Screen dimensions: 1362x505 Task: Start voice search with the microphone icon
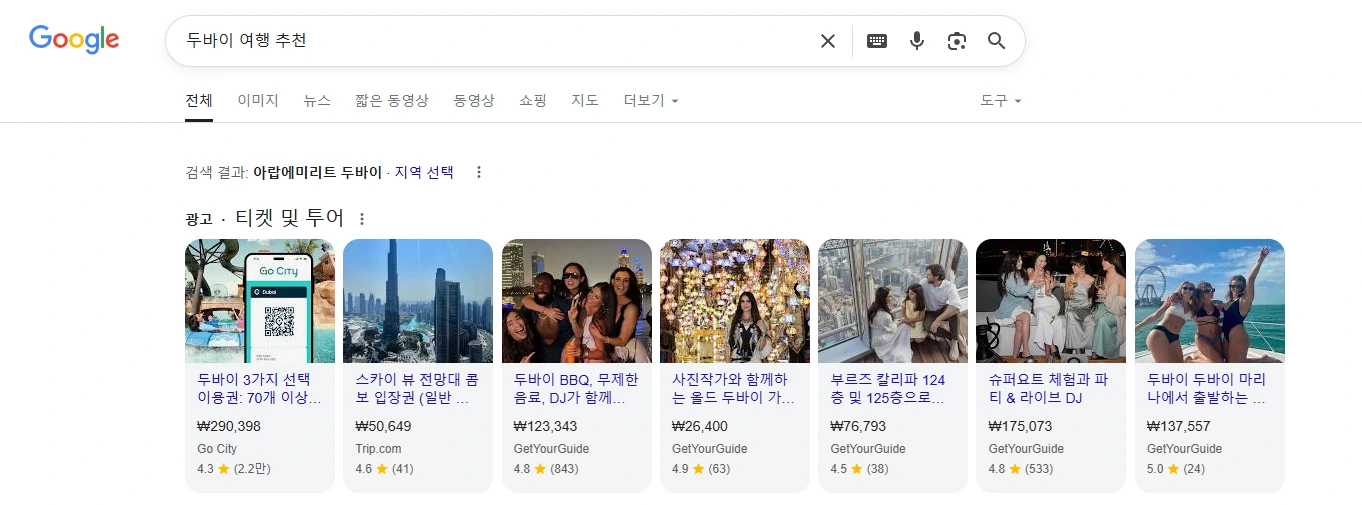click(917, 41)
